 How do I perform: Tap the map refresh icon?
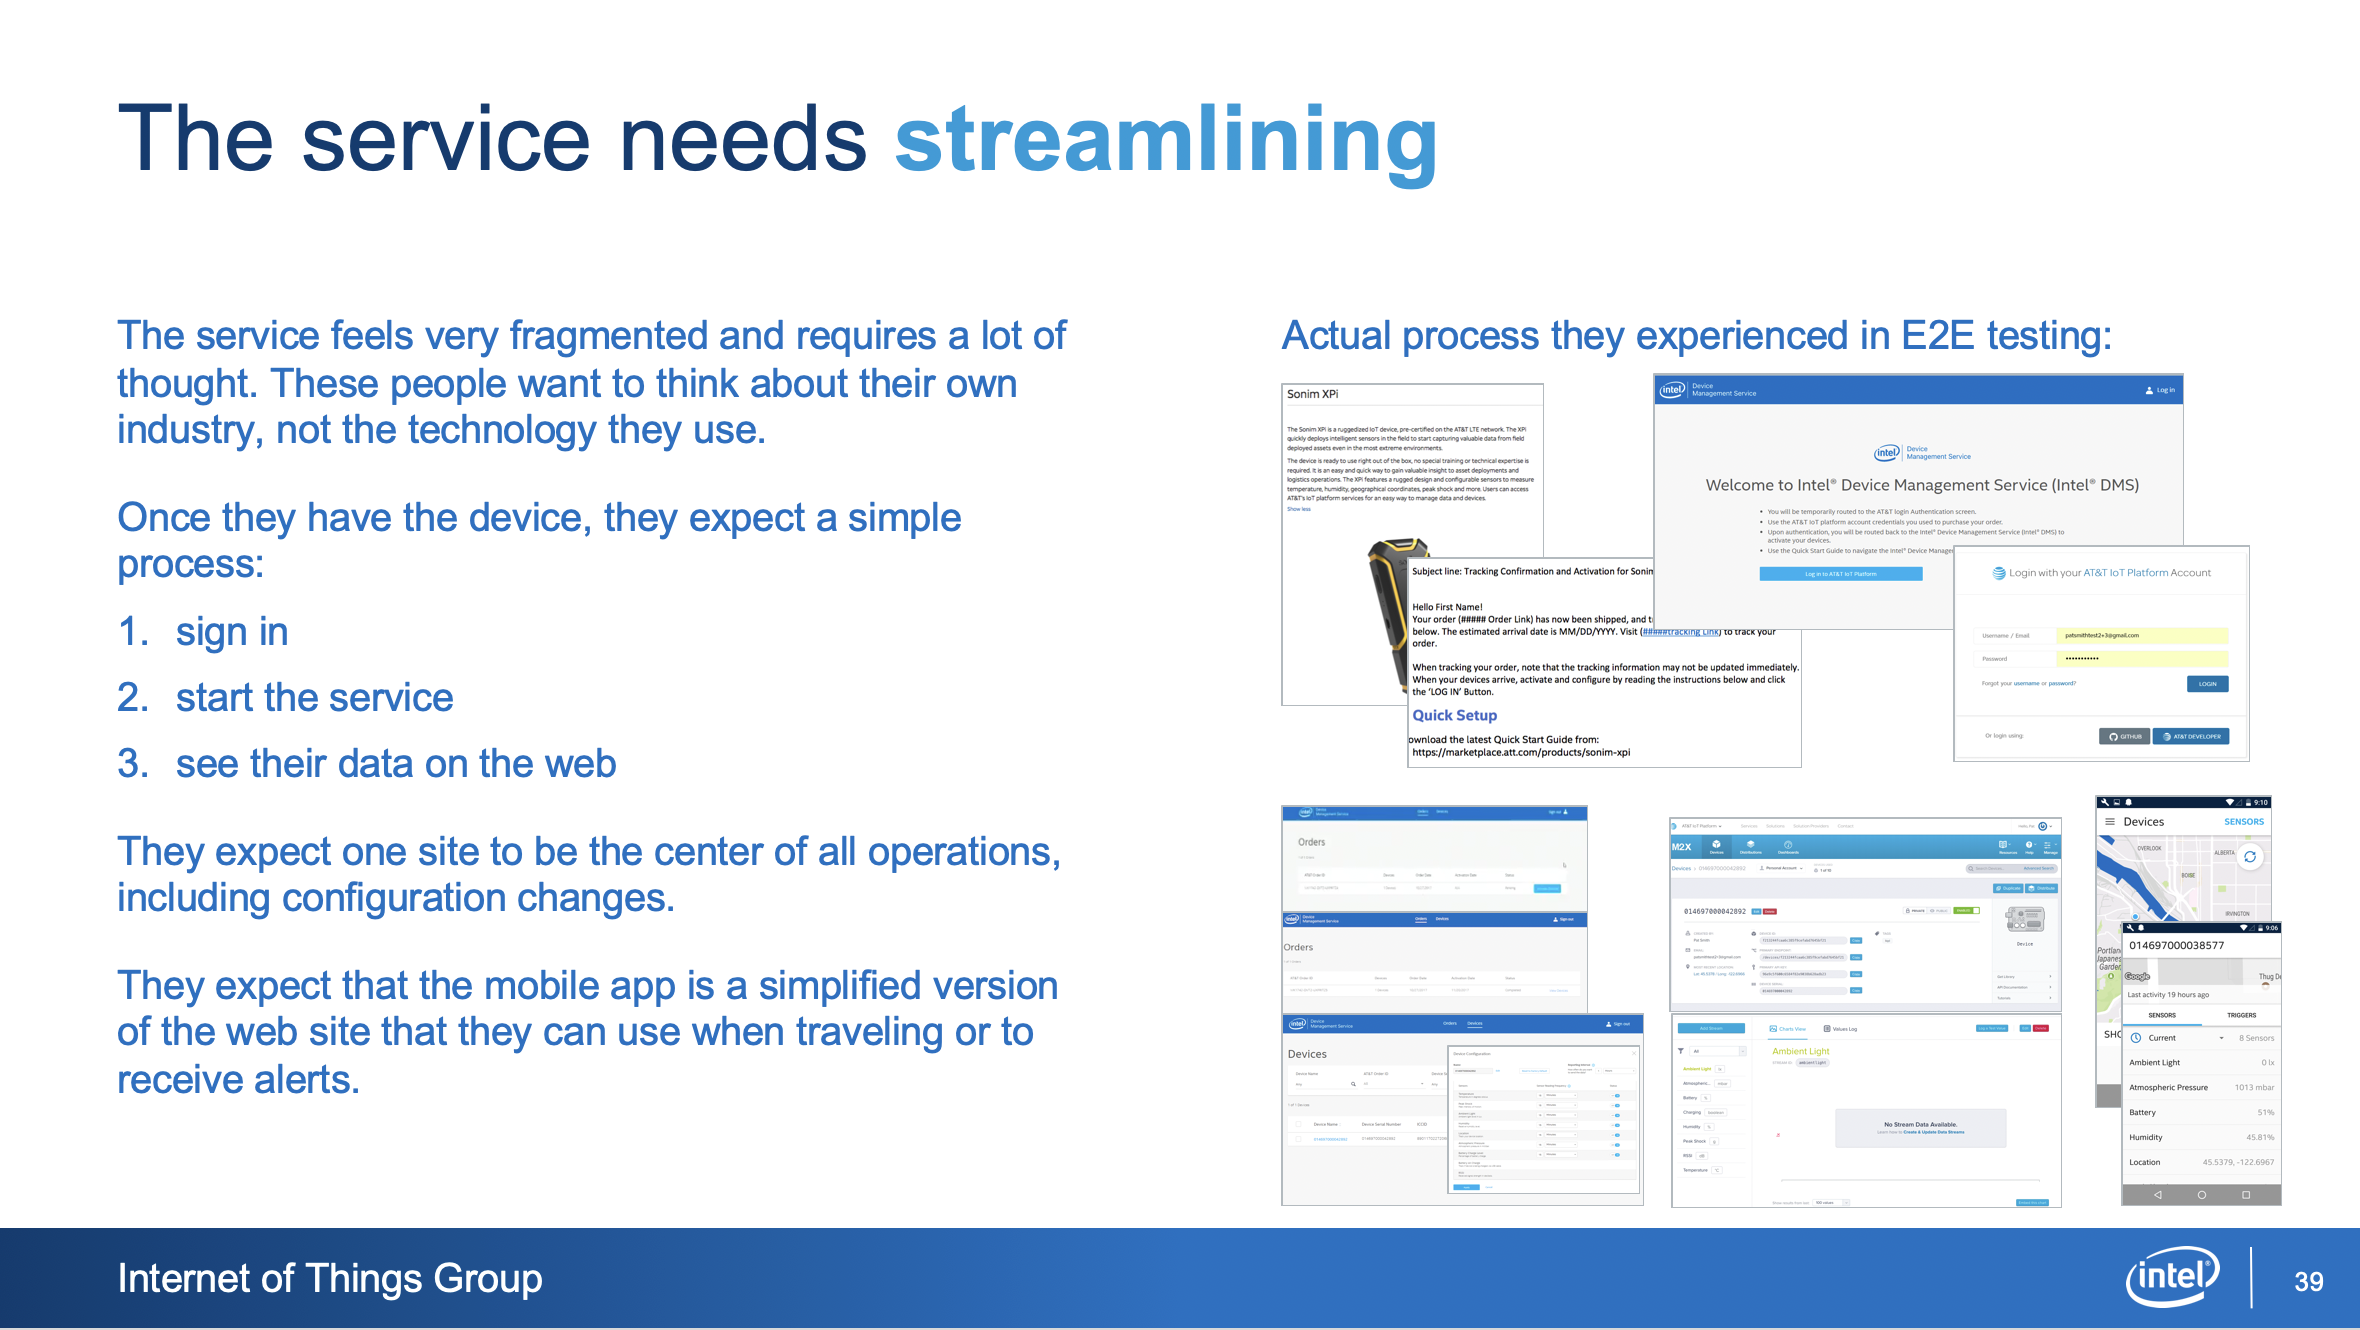[x=2250, y=857]
